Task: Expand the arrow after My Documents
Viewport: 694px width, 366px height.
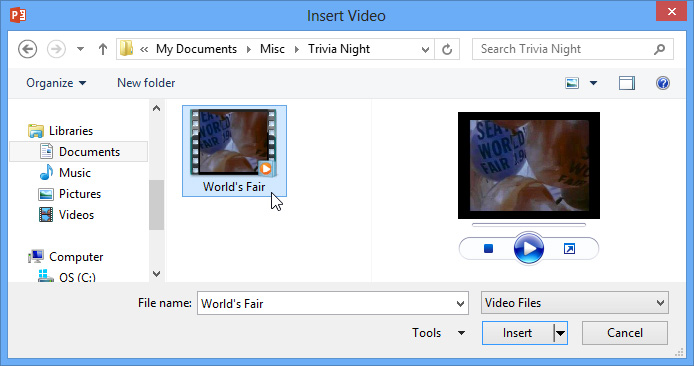Action: [249, 49]
